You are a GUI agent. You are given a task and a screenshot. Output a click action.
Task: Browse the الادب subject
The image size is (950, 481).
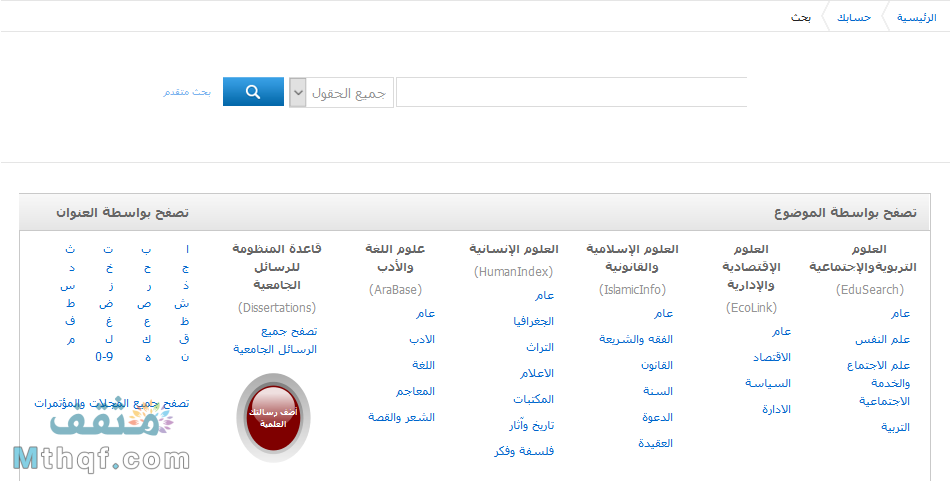tap(422, 339)
